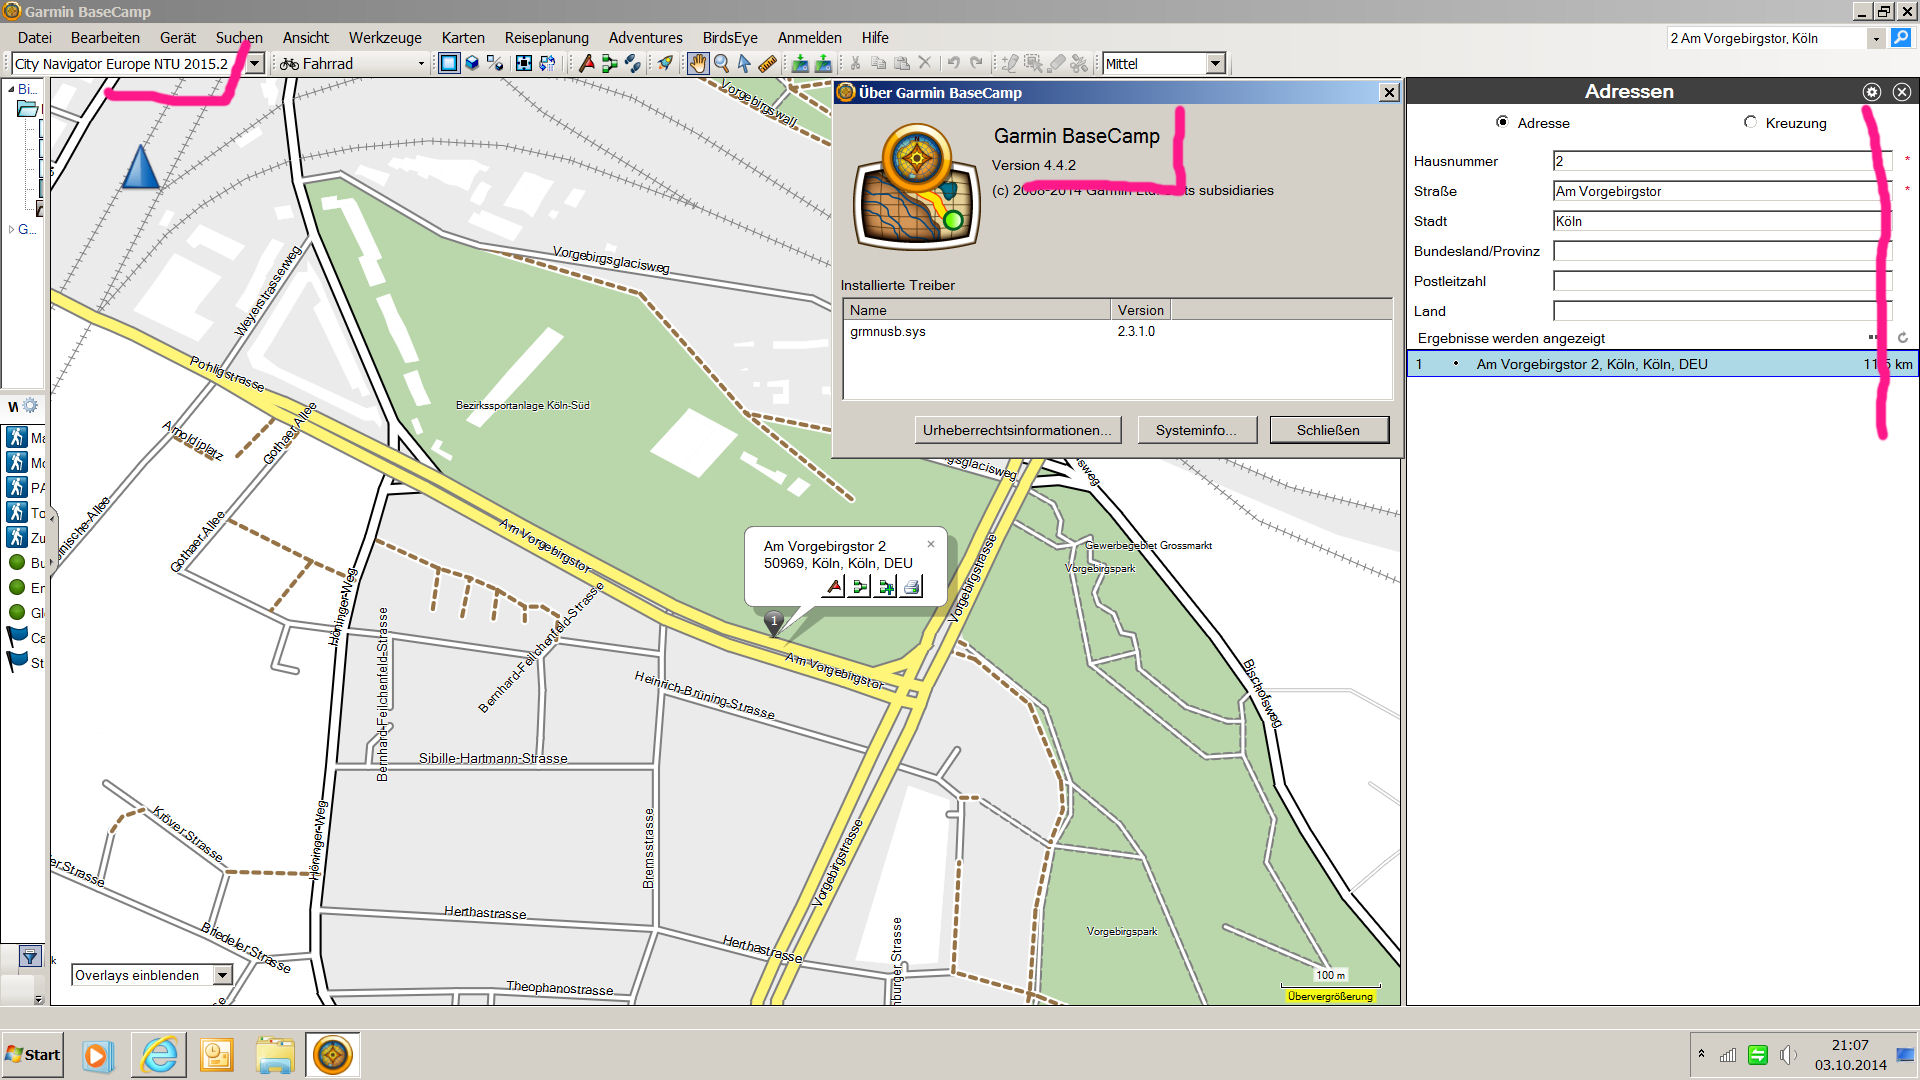Expand the search history dropdown arrow
This screenshot has height=1080, width=1920.
pos(1876,38)
